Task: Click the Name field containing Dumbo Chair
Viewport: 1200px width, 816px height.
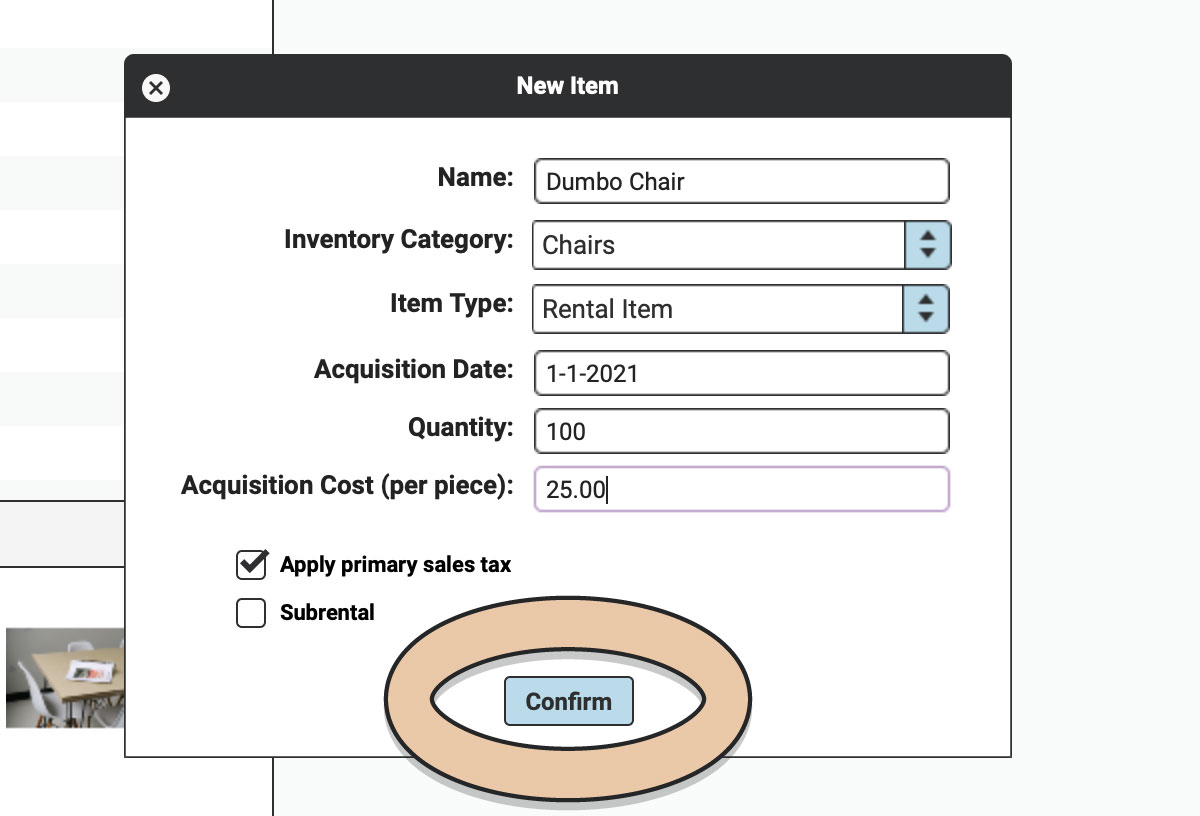Action: point(741,181)
